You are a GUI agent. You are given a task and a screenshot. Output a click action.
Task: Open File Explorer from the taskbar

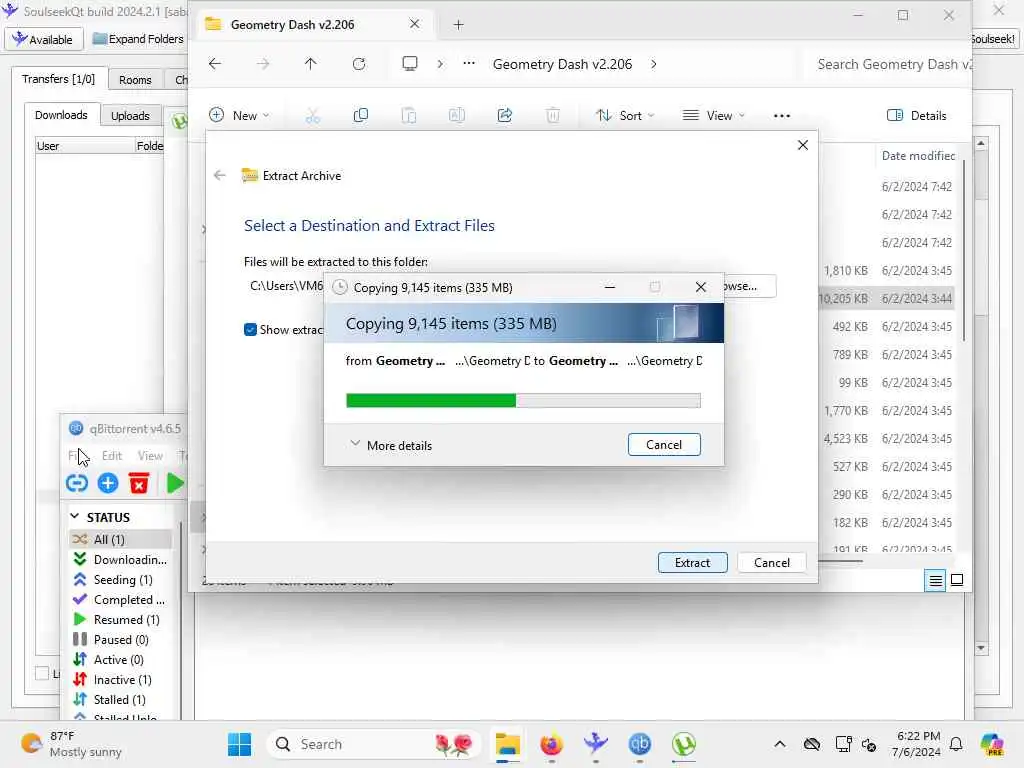point(507,744)
